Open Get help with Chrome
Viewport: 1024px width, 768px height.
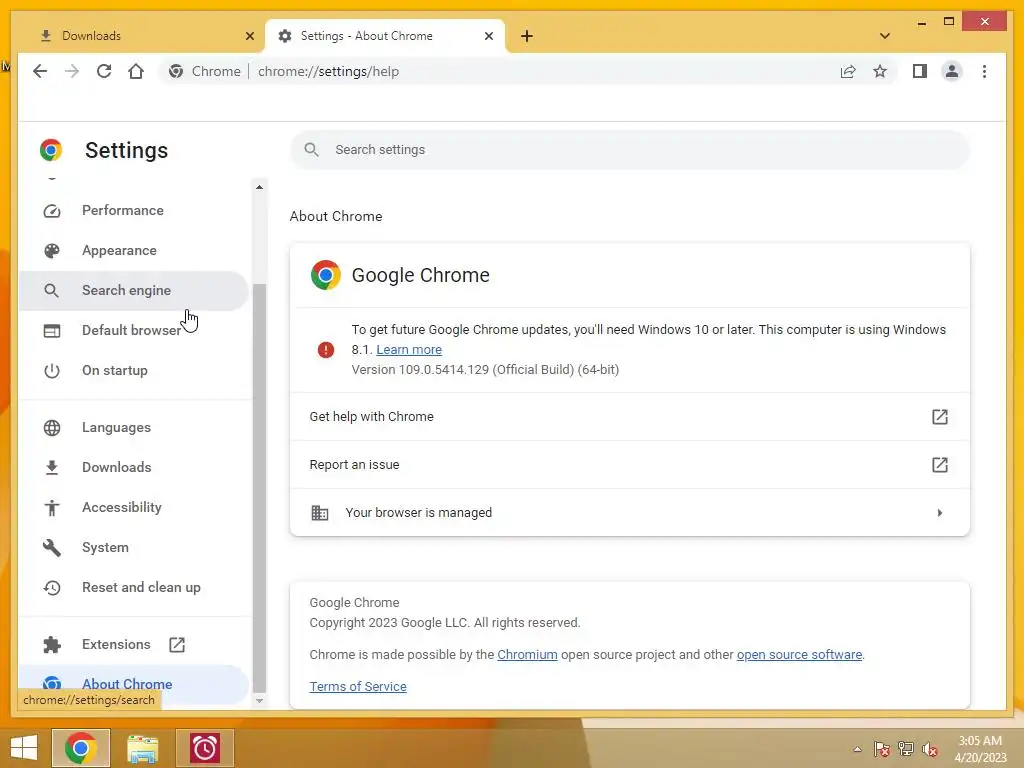pyautogui.click(x=630, y=417)
